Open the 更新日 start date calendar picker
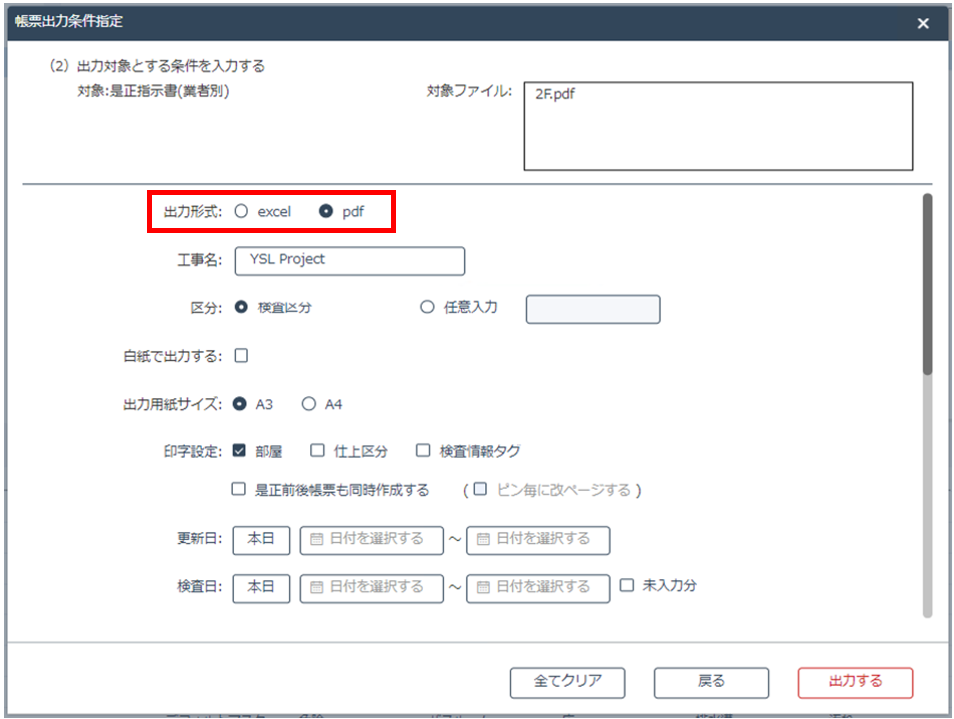Viewport: 954px width, 719px height. (x=371, y=539)
